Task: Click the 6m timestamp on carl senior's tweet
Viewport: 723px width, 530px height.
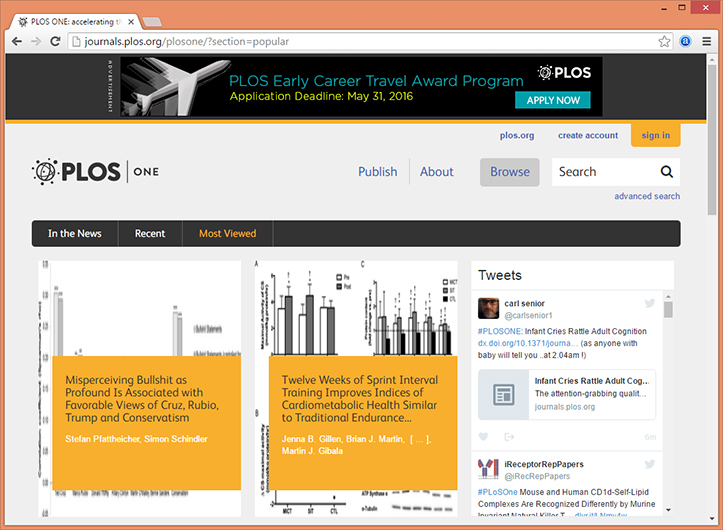Action: click(x=650, y=437)
